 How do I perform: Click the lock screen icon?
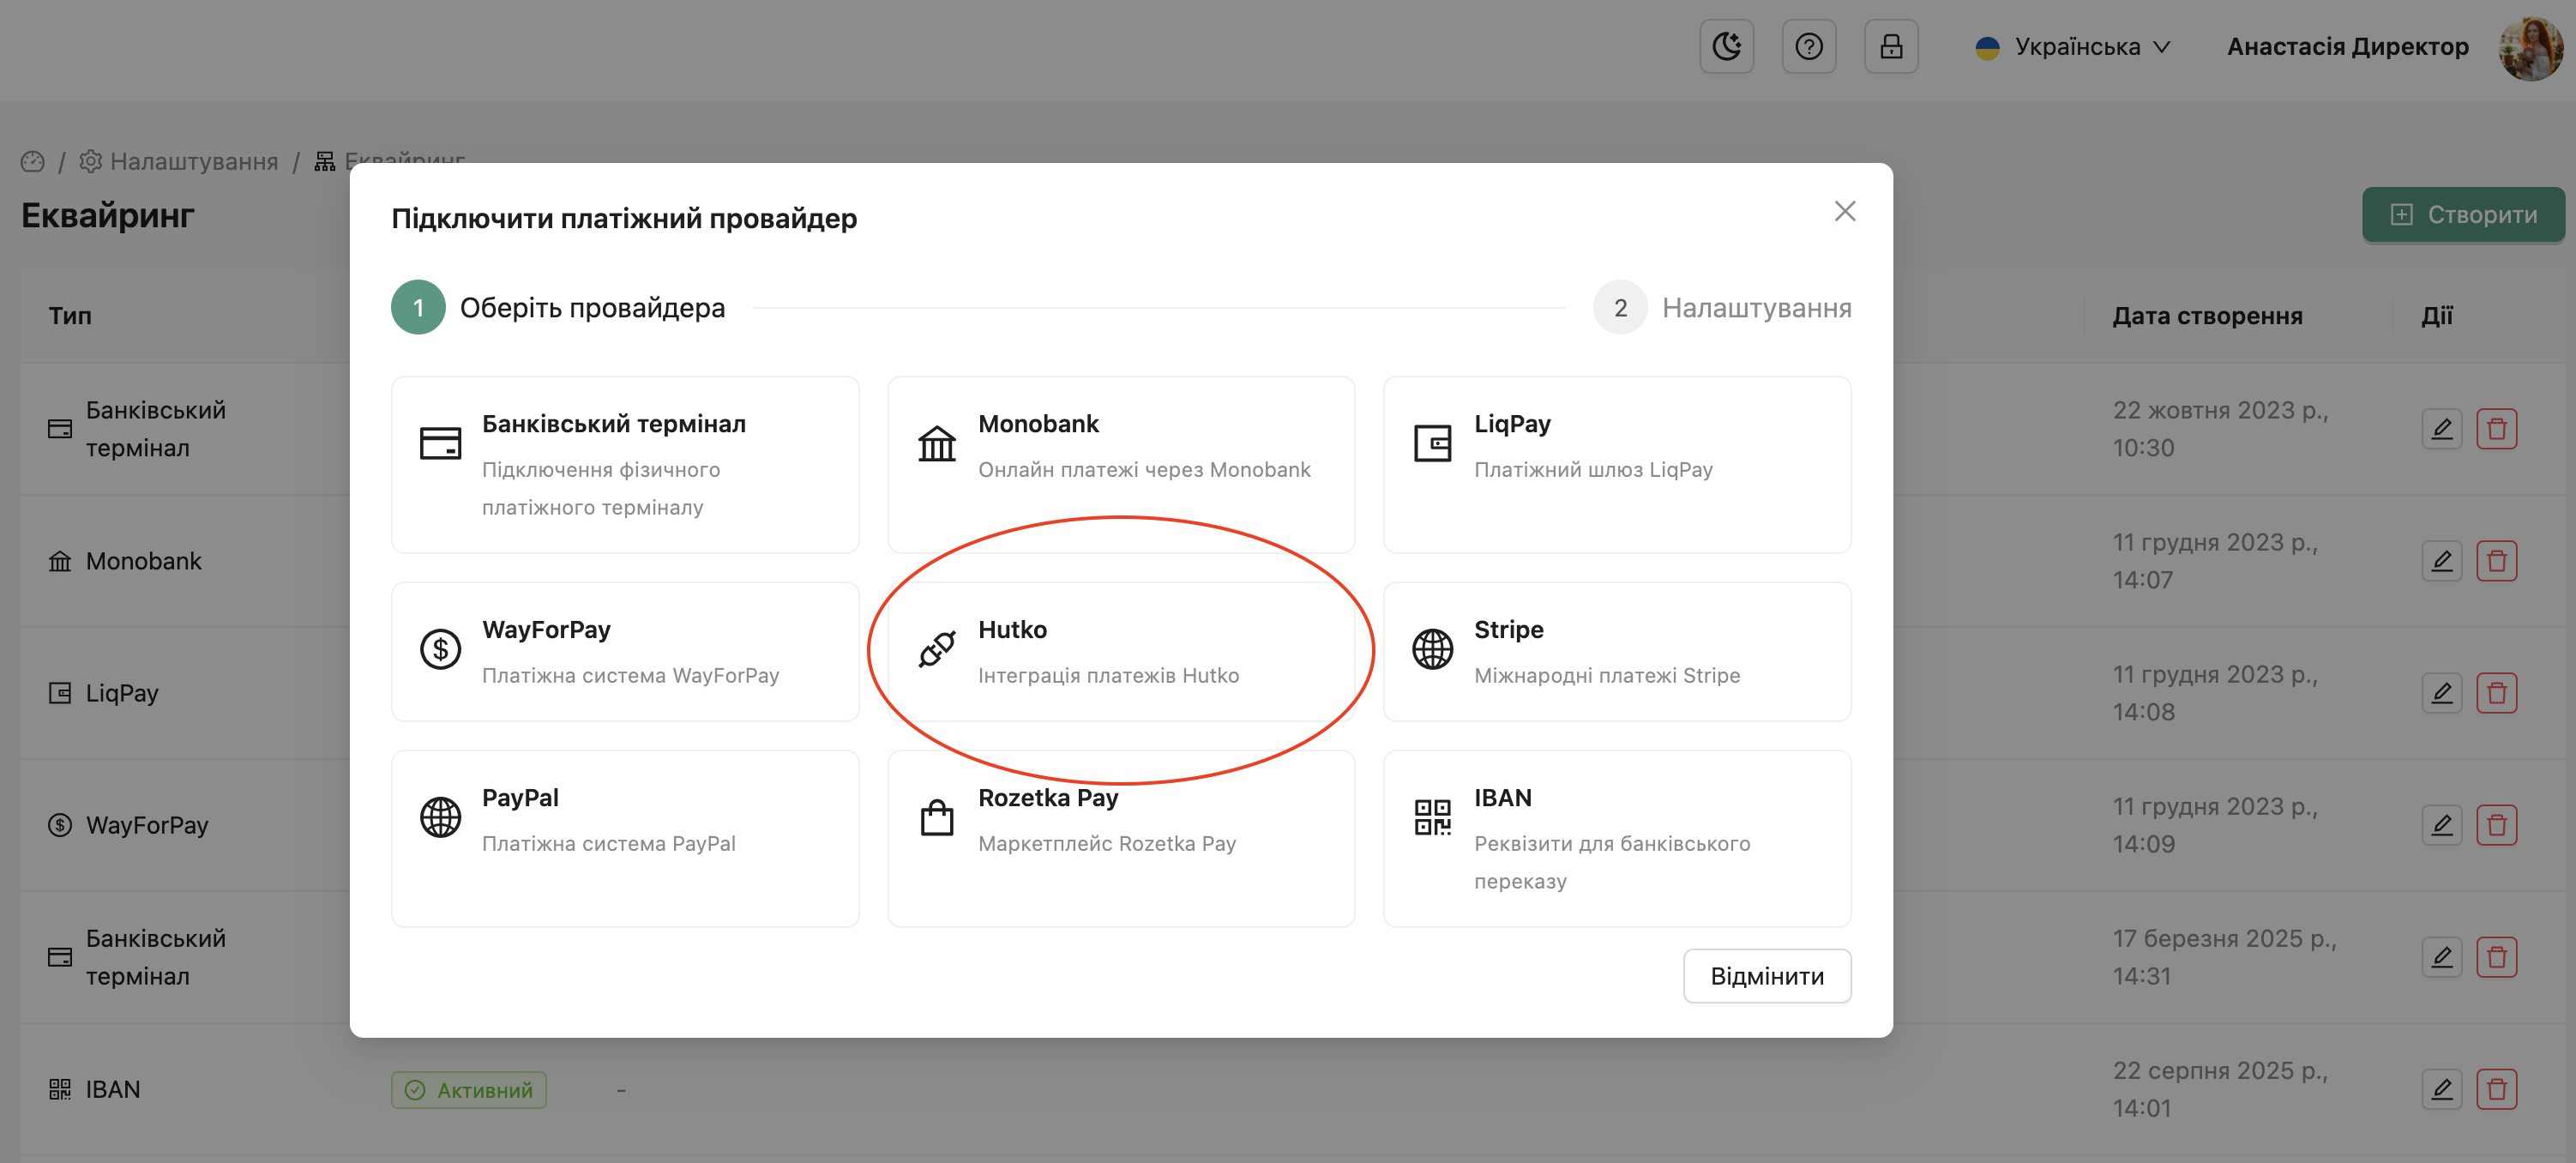1890,46
